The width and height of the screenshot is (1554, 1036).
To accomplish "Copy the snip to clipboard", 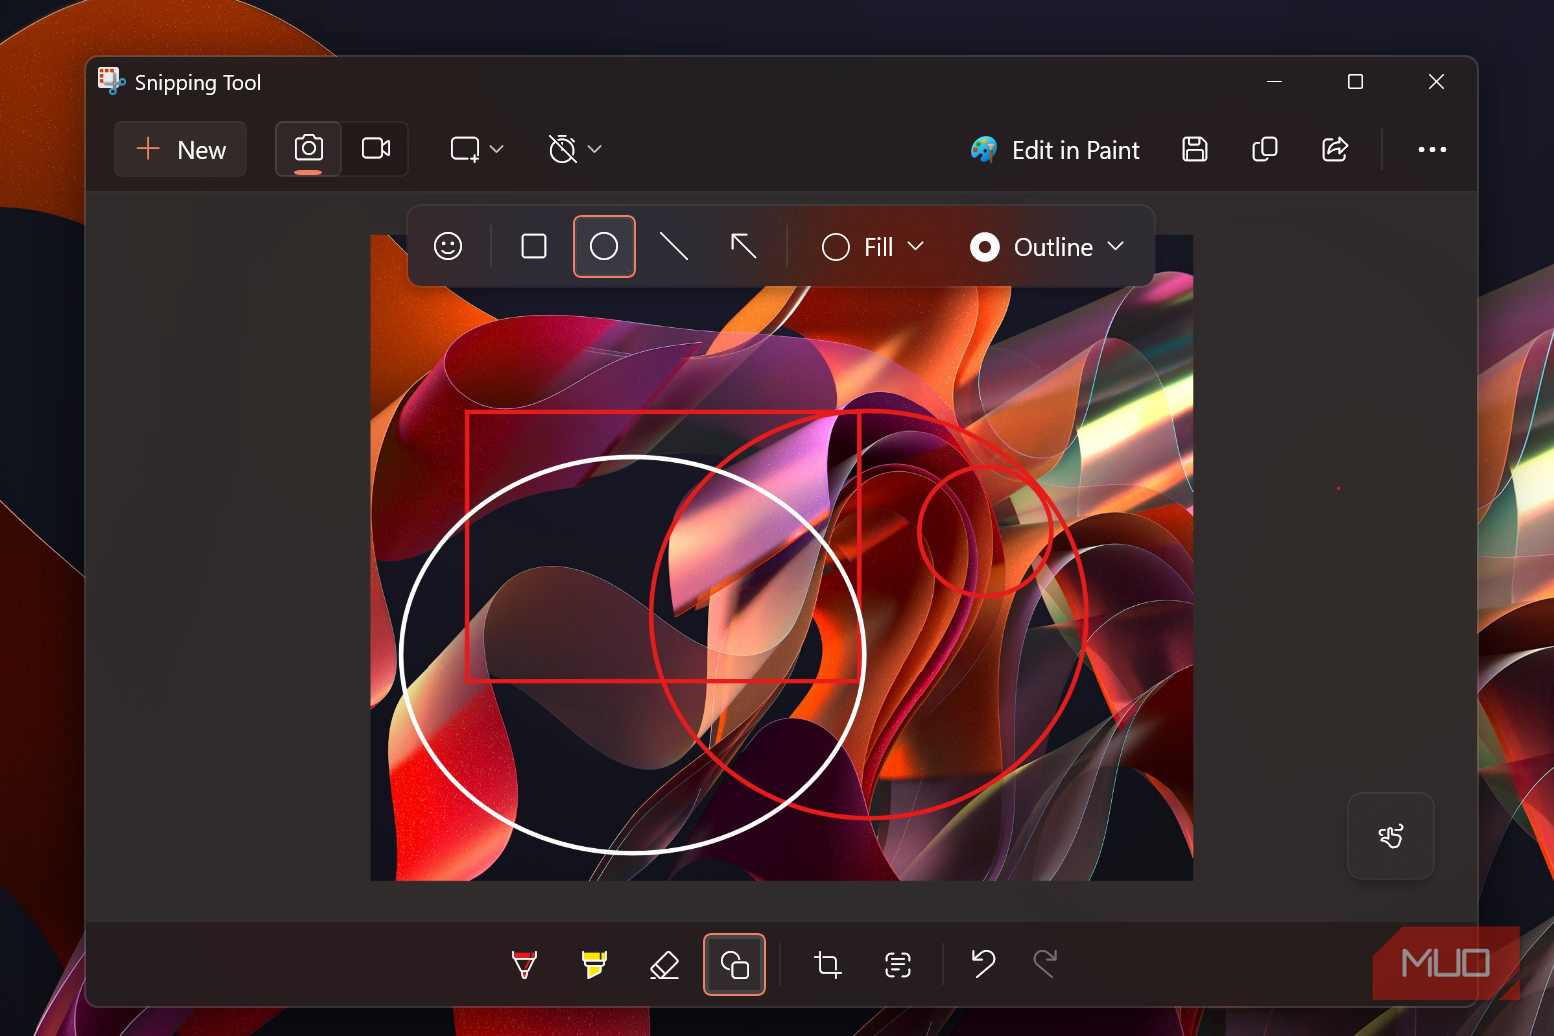I will click(1265, 149).
